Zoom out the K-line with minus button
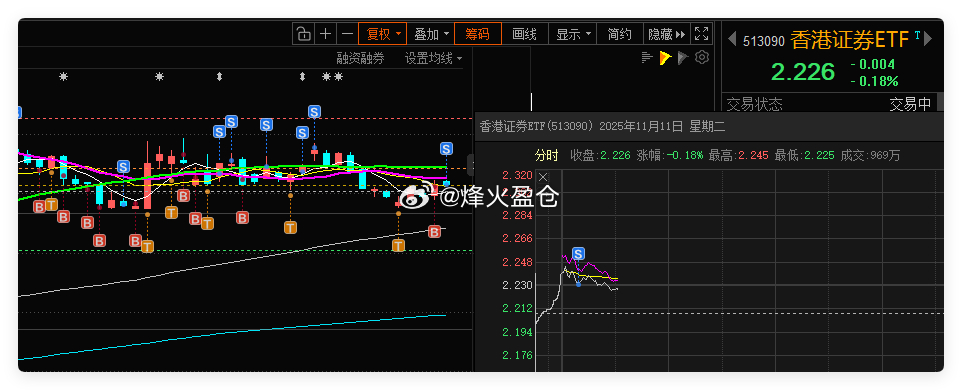Viewport: 962px width, 390px height. pyautogui.click(x=347, y=34)
